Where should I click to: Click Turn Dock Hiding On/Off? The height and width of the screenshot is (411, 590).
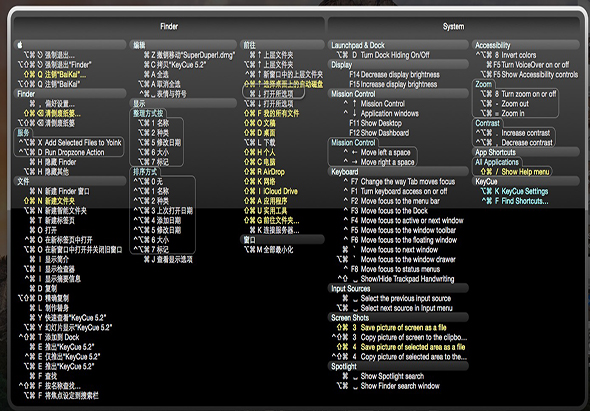coord(383,55)
